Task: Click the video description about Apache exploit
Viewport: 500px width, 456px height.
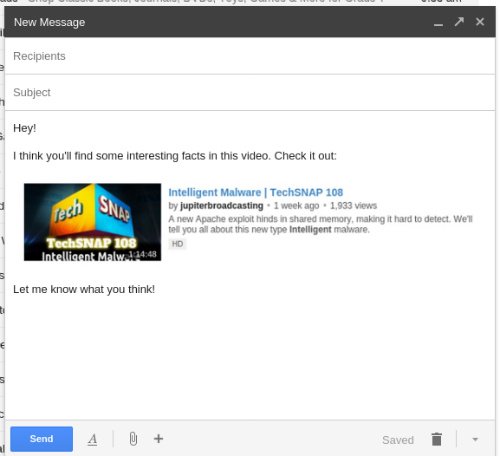Action: 320,224
